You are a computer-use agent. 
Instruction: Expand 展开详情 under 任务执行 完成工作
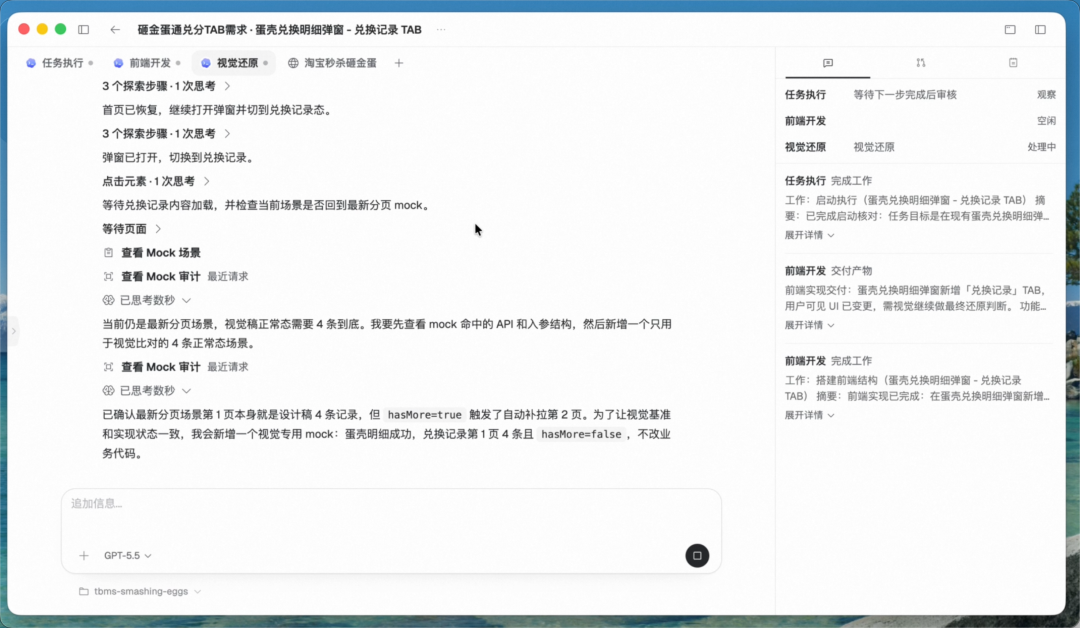click(x=809, y=236)
